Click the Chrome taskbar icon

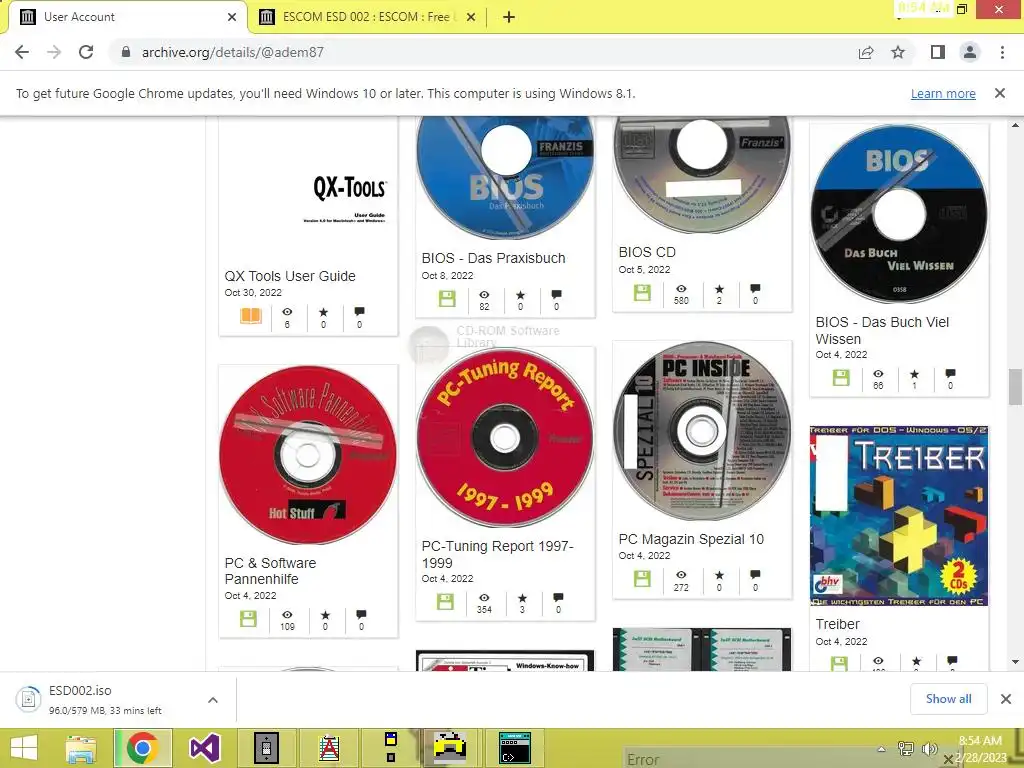click(143, 748)
